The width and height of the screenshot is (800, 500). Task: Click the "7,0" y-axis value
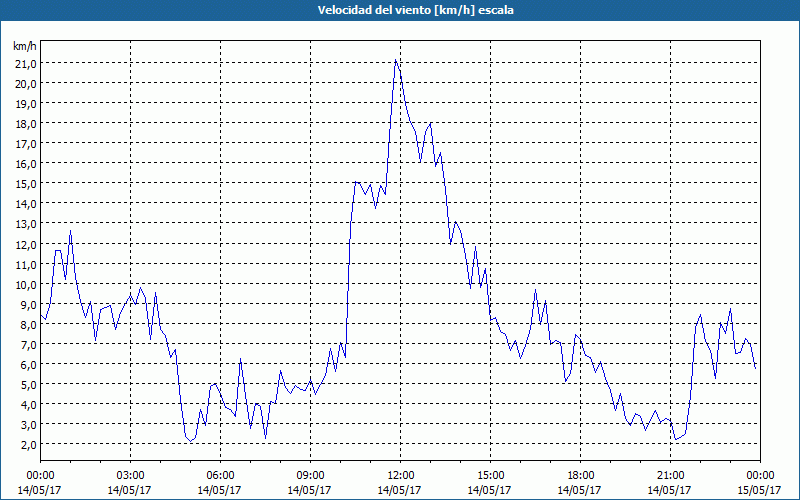coord(29,344)
